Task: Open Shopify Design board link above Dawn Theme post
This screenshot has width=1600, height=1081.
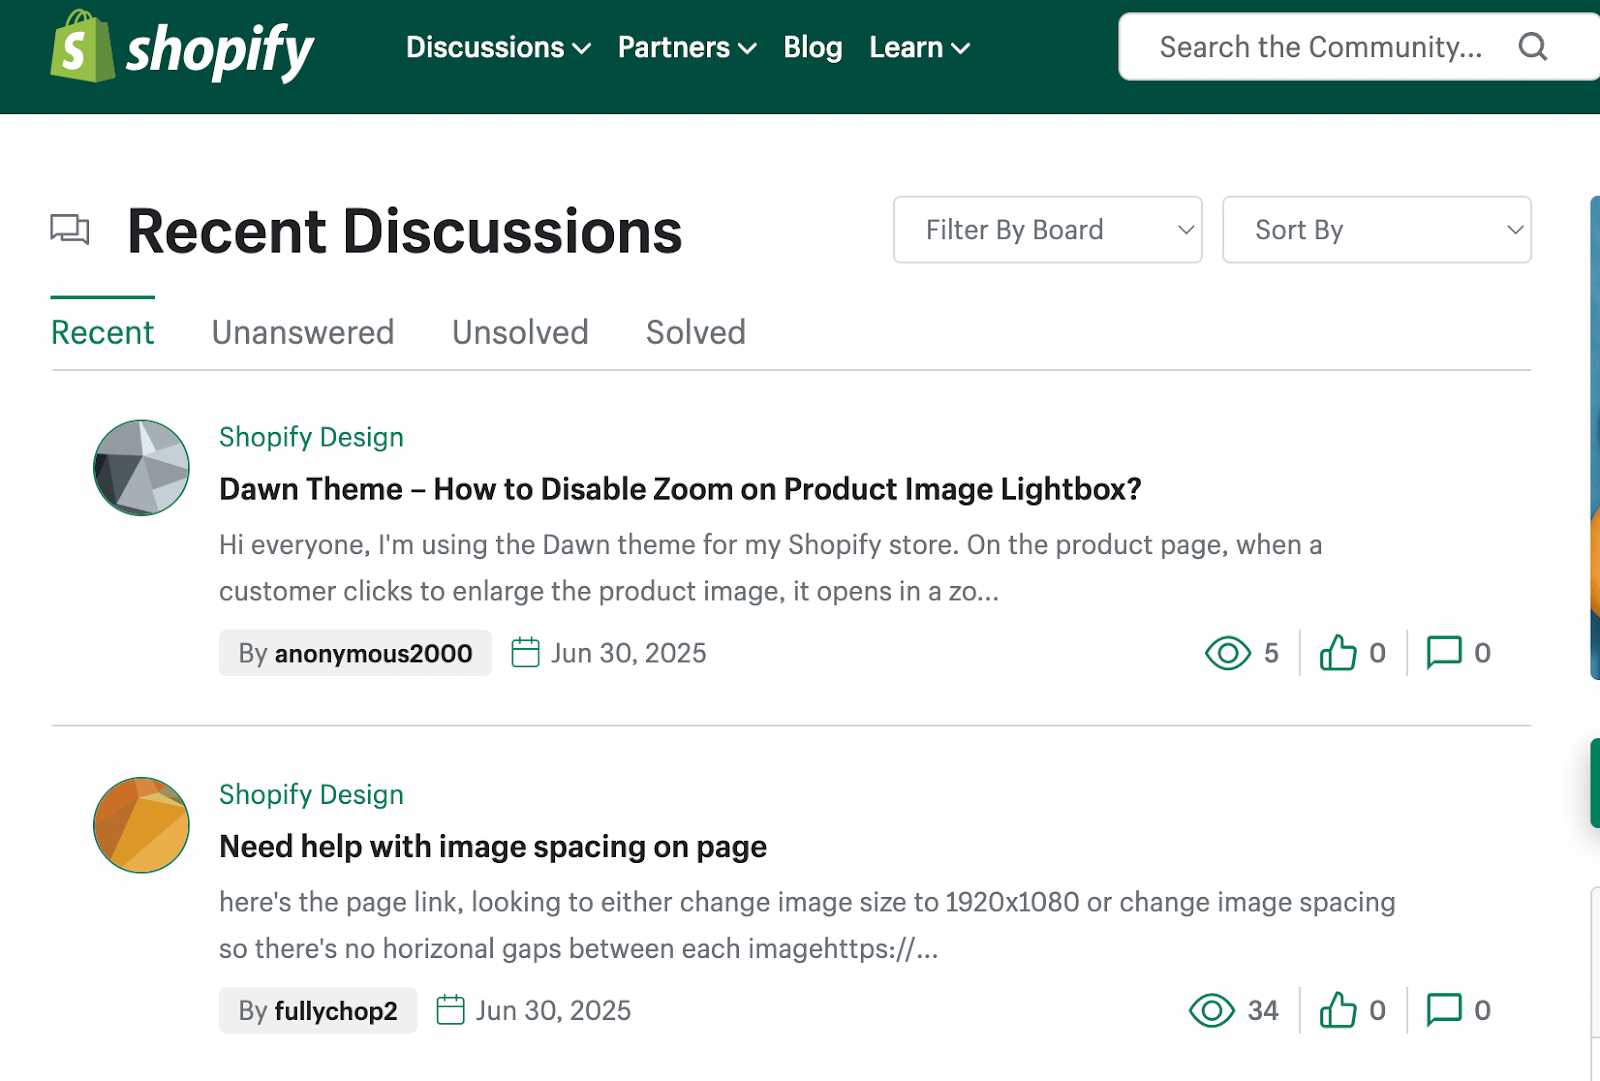Action: click(311, 437)
